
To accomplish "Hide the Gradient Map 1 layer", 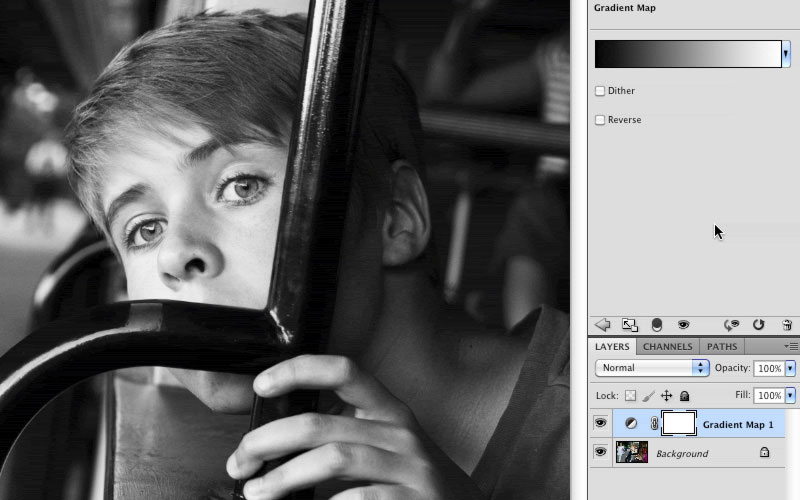I will [x=600, y=424].
